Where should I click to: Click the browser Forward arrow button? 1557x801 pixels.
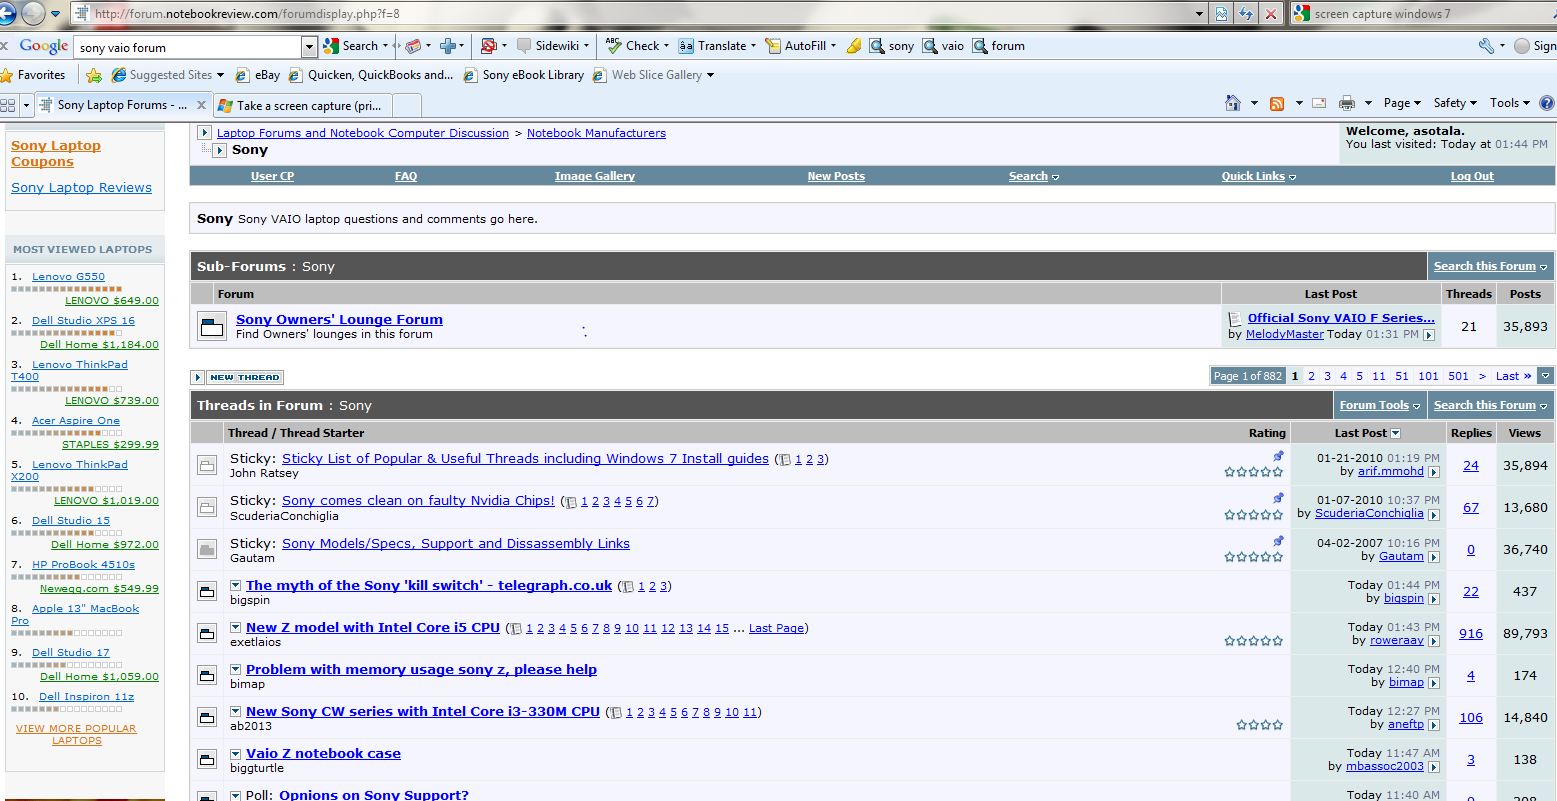[33, 14]
